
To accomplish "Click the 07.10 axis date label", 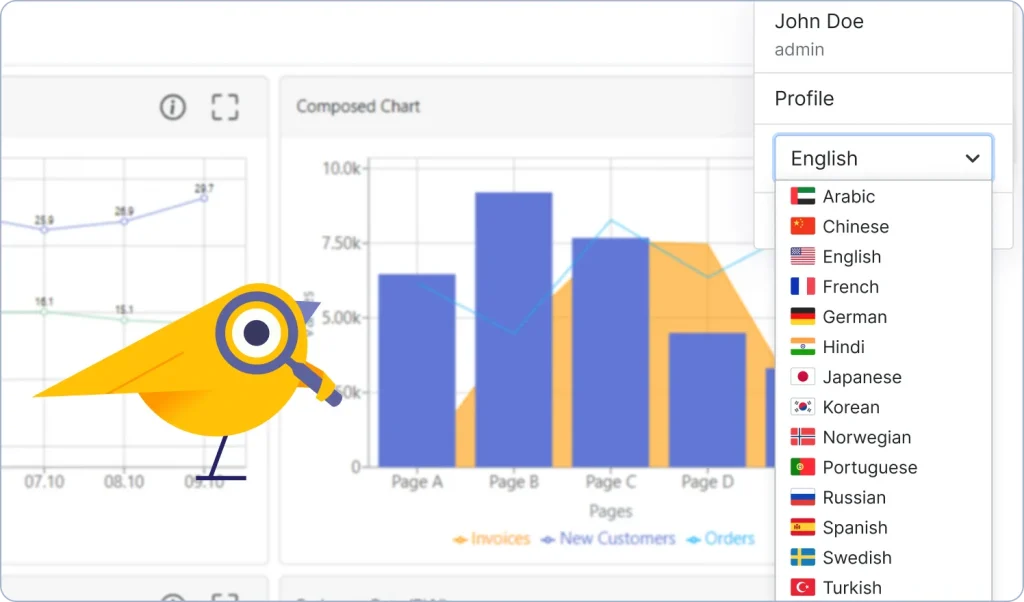I will pos(44,482).
